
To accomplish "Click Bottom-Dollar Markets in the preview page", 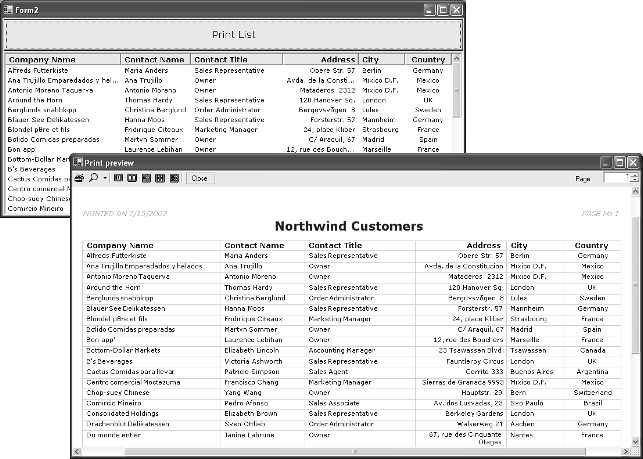I will [x=123, y=351].
